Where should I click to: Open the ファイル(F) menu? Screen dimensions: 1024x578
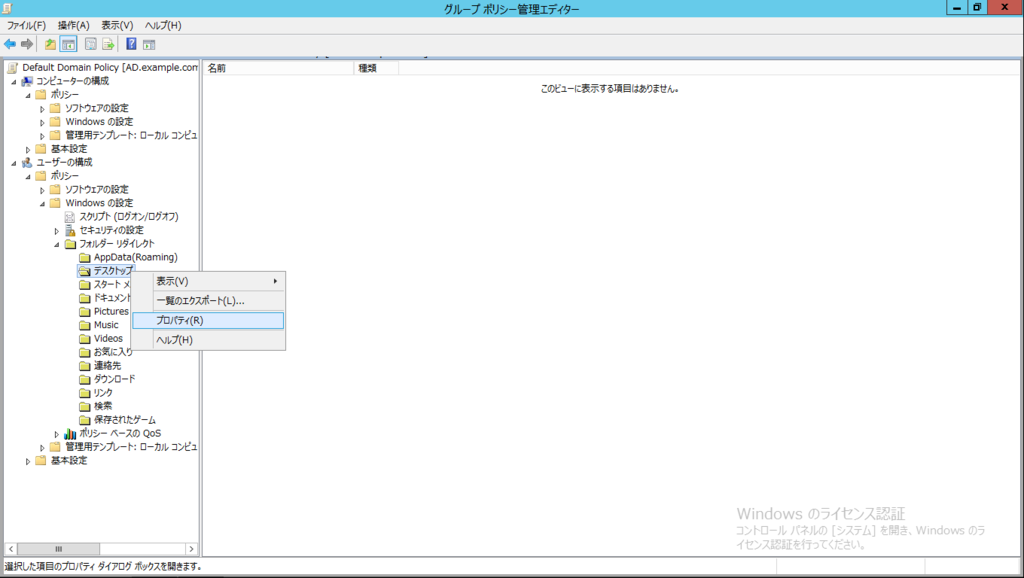(x=26, y=25)
